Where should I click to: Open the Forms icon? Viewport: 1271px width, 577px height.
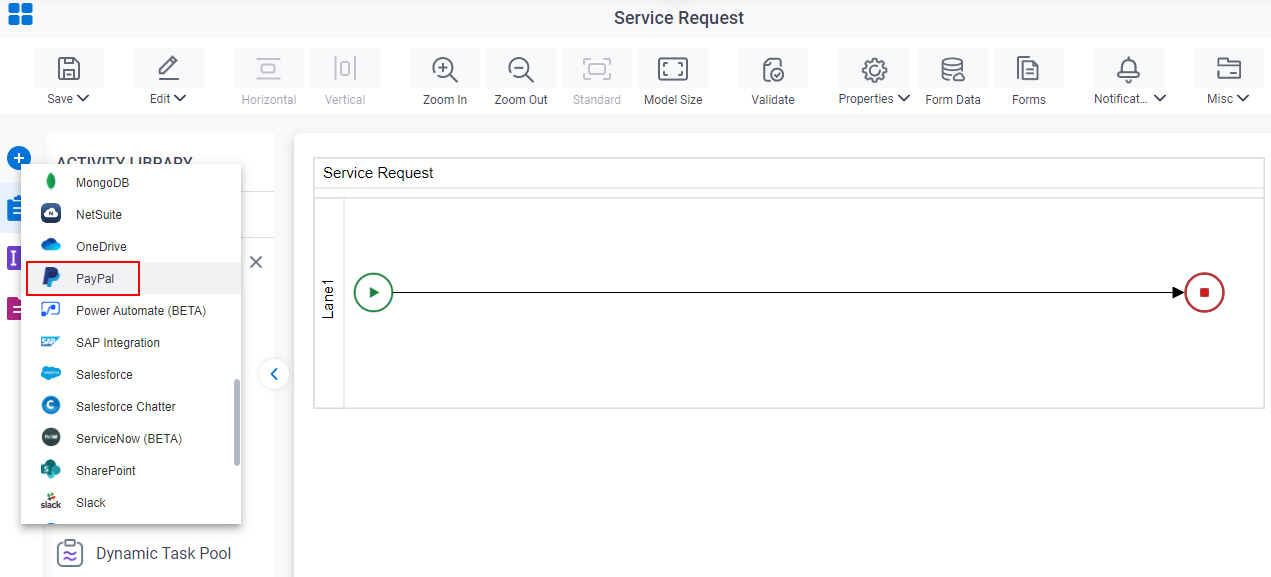click(x=1028, y=69)
